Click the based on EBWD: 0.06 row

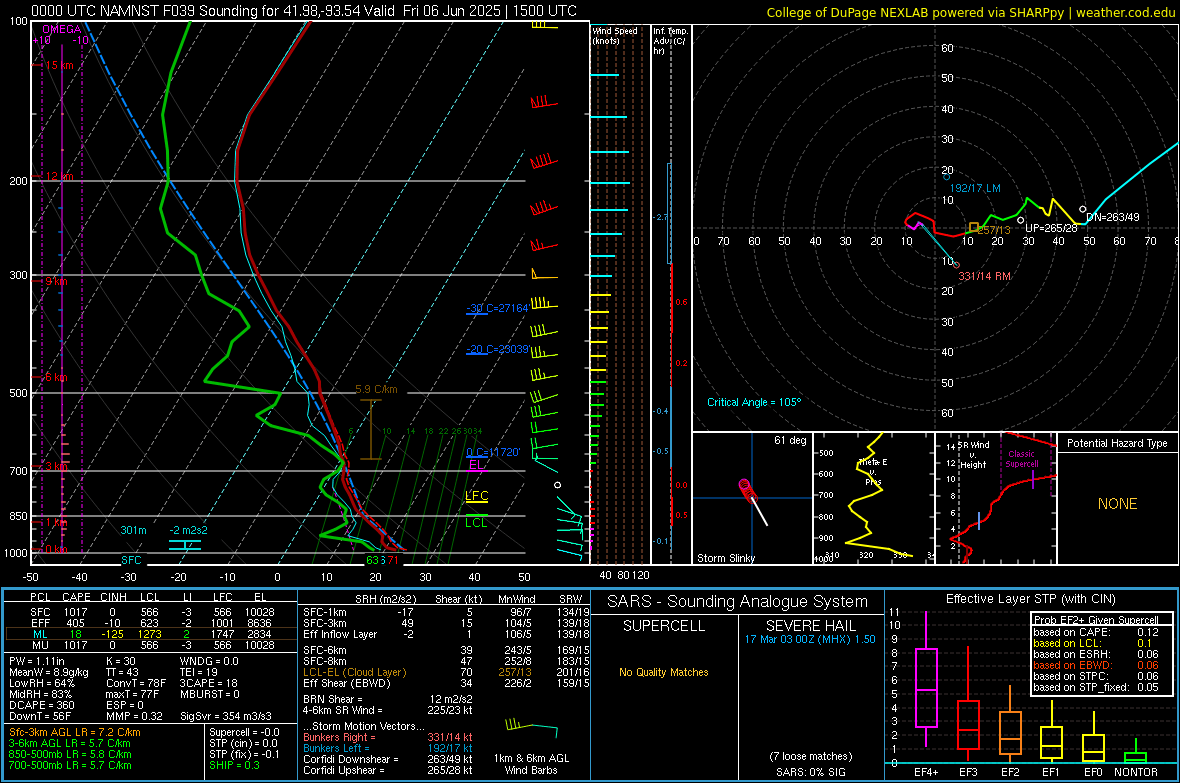point(1096,665)
